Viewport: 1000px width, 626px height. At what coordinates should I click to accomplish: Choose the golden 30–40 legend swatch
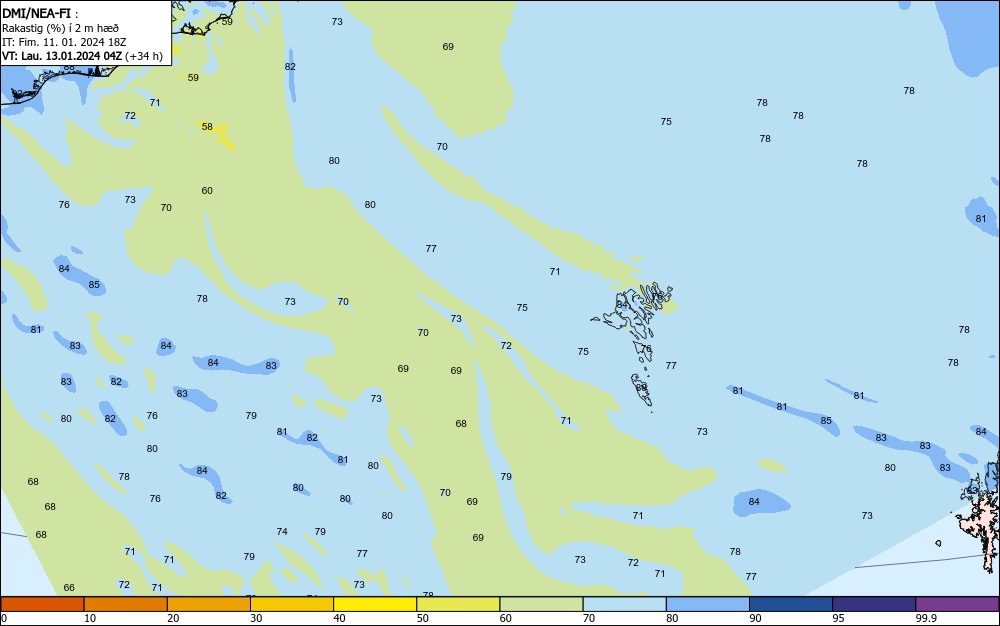(292, 604)
